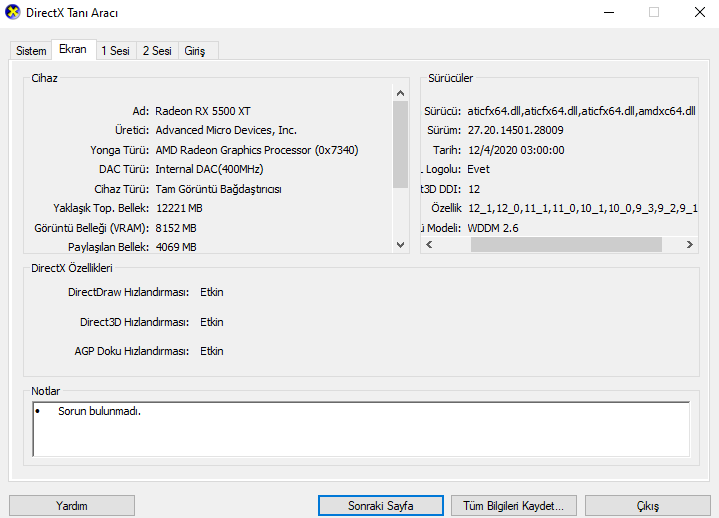Click the date '12/4/2020 03:00:00'

point(516,150)
